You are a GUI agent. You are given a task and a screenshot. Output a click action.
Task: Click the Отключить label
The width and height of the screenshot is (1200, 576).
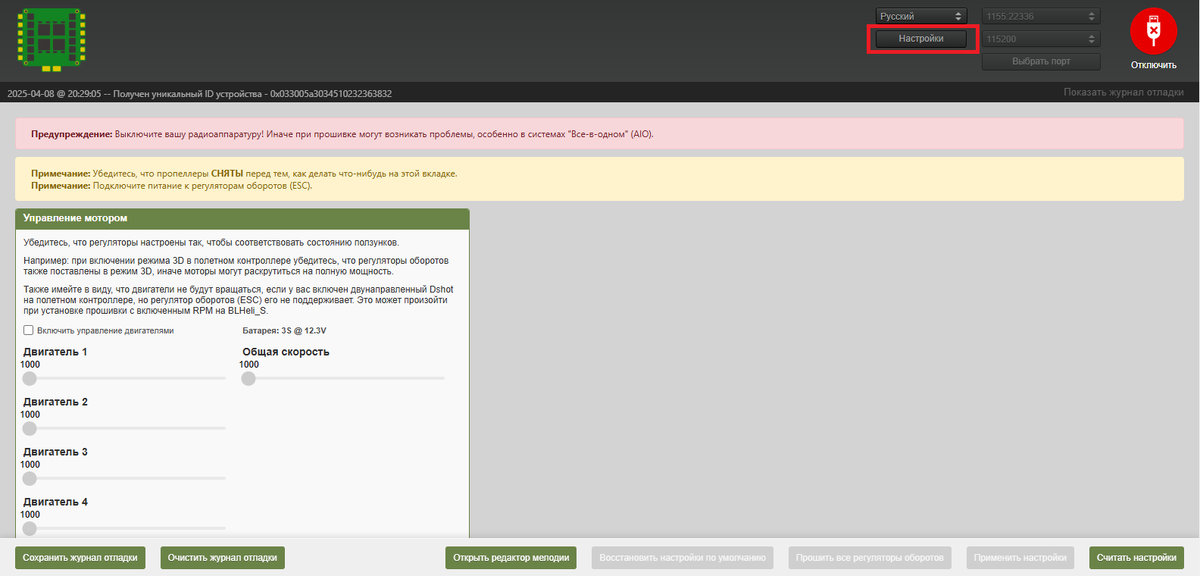(x=1154, y=65)
